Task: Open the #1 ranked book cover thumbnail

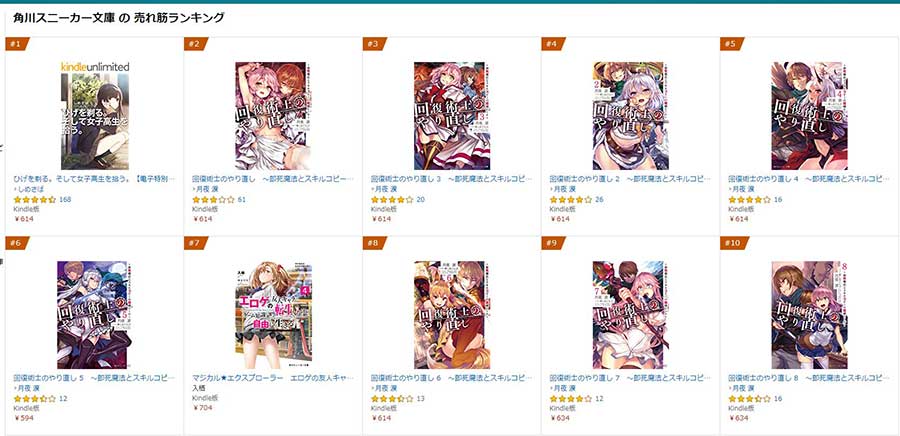Action: [x=95, y=116]
